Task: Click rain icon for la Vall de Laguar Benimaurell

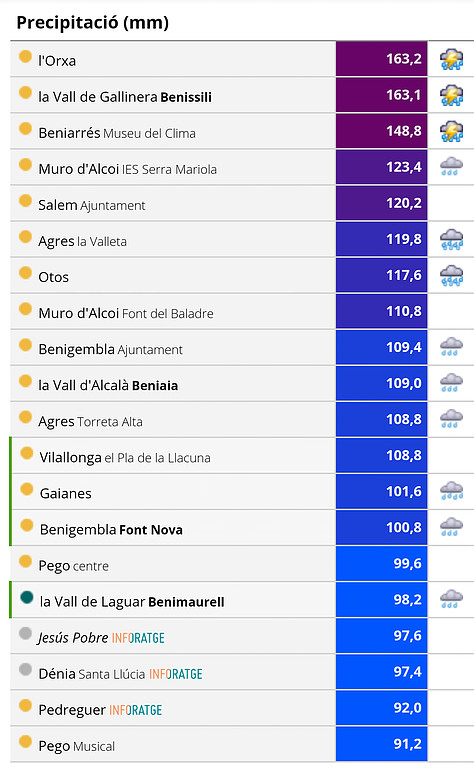Action: [451, 599]
